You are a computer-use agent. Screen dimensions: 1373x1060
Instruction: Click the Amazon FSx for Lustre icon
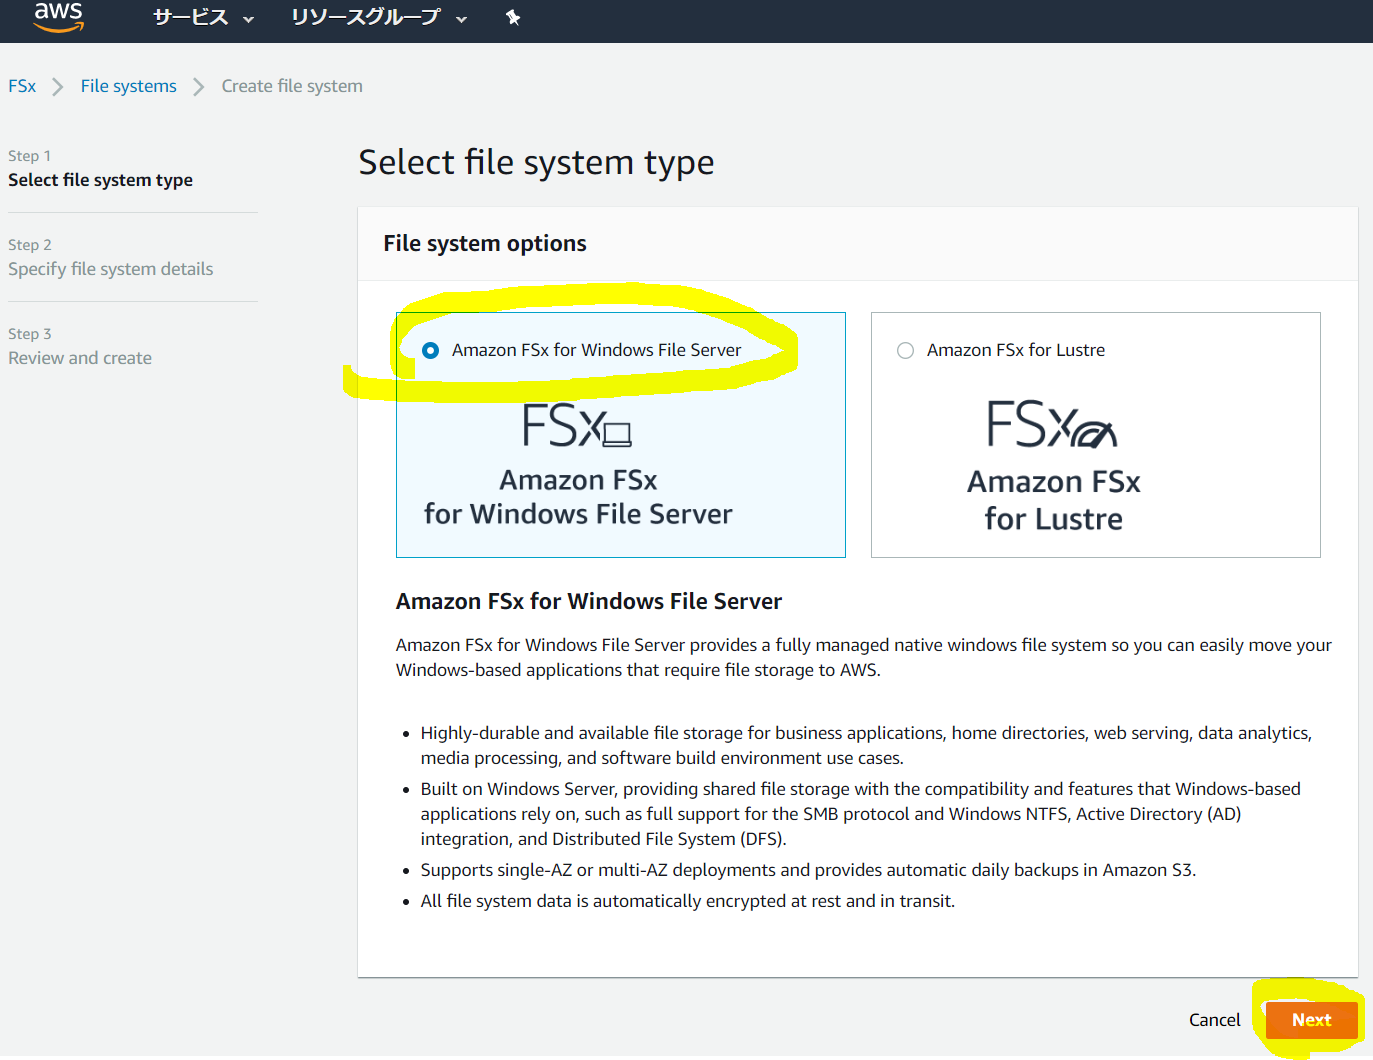click(1053, 425)
